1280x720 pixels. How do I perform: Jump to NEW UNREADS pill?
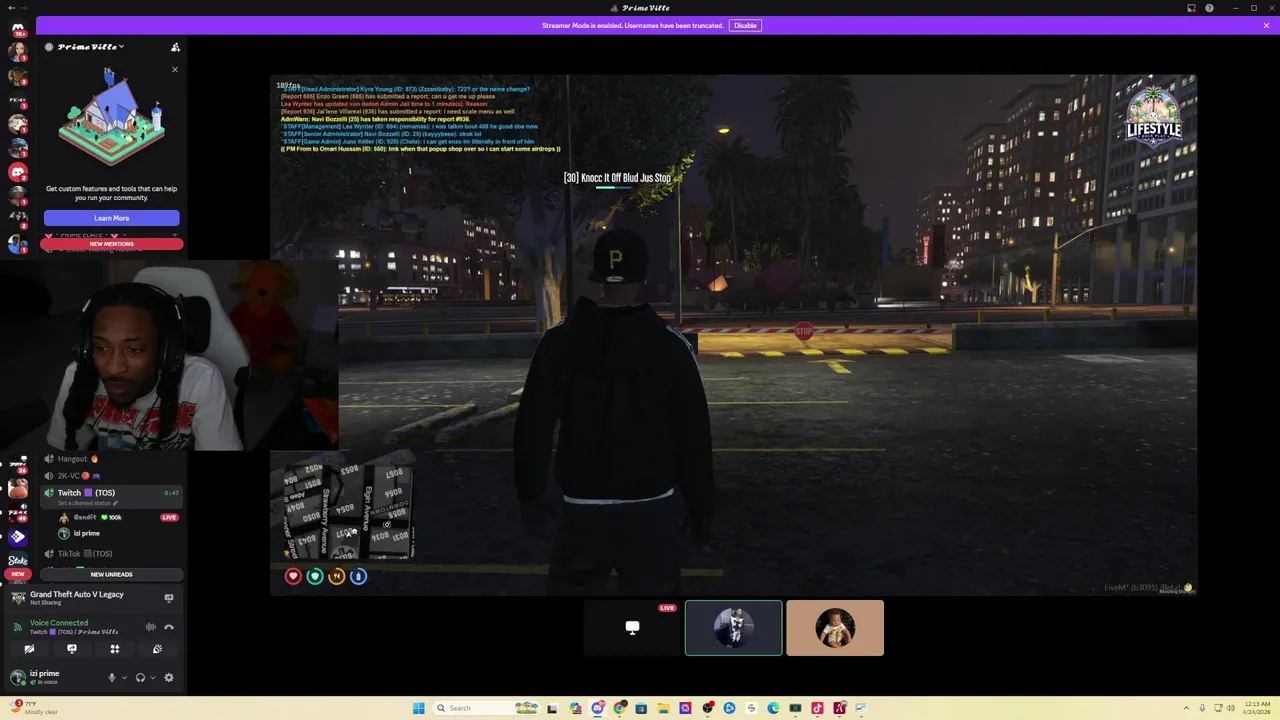click(x=111, y=574)
